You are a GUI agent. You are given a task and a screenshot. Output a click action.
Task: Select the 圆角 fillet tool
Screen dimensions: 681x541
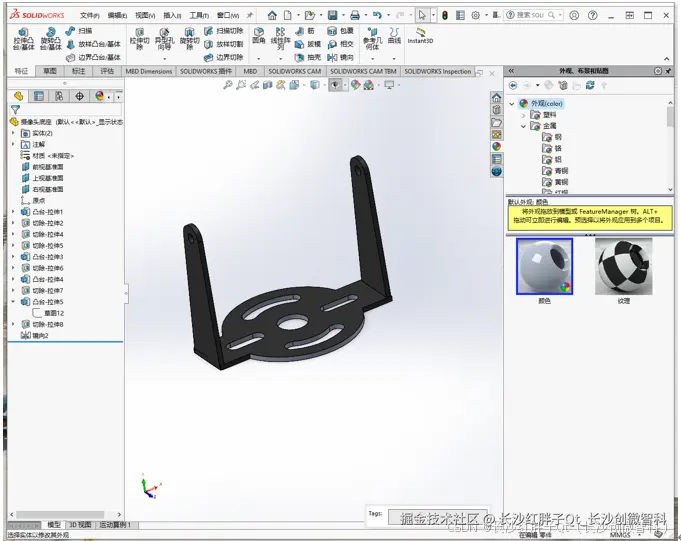pyautogui.click(x=259, y=36)
